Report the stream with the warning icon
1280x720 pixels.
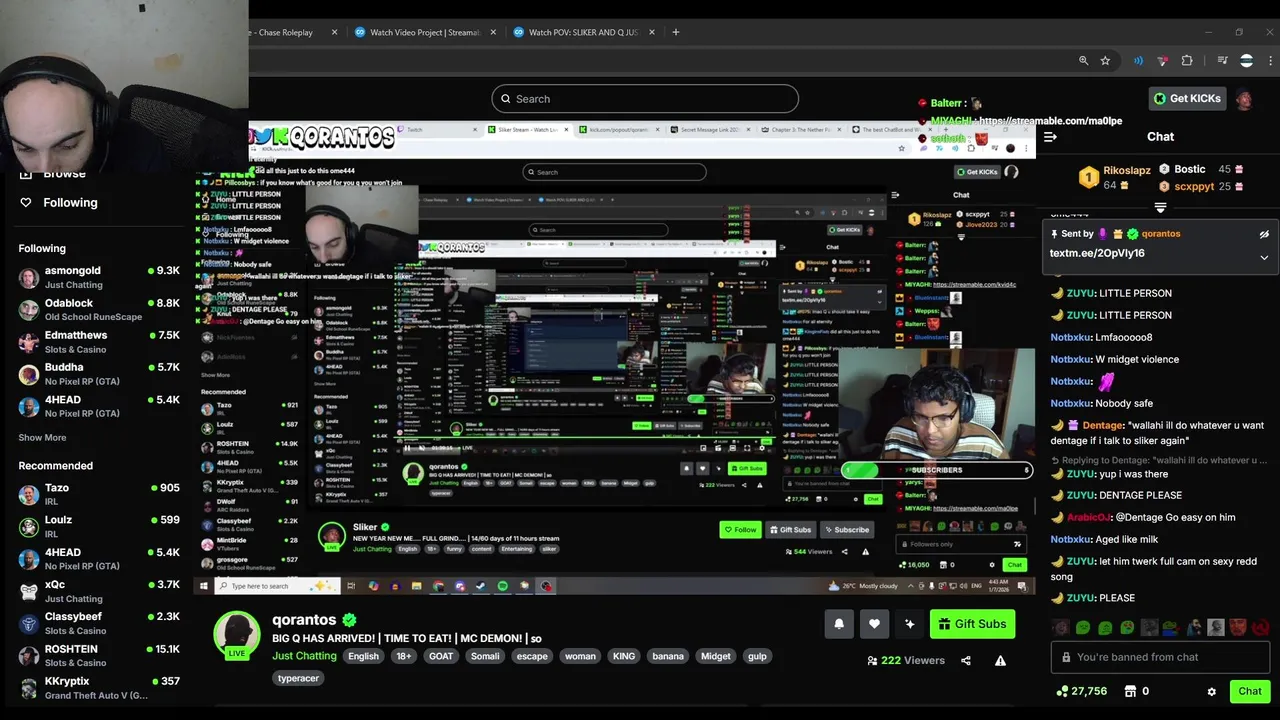coord(1000,660)
